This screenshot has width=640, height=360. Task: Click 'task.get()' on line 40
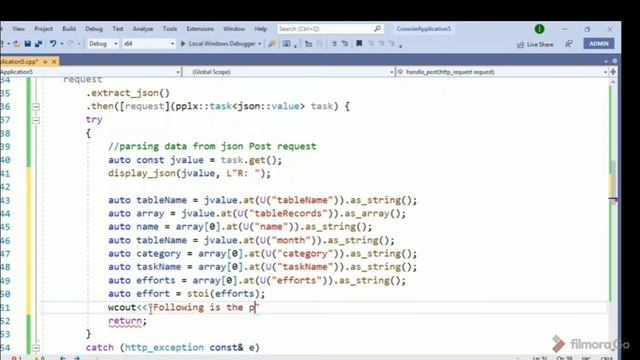[x=249, y=160]
